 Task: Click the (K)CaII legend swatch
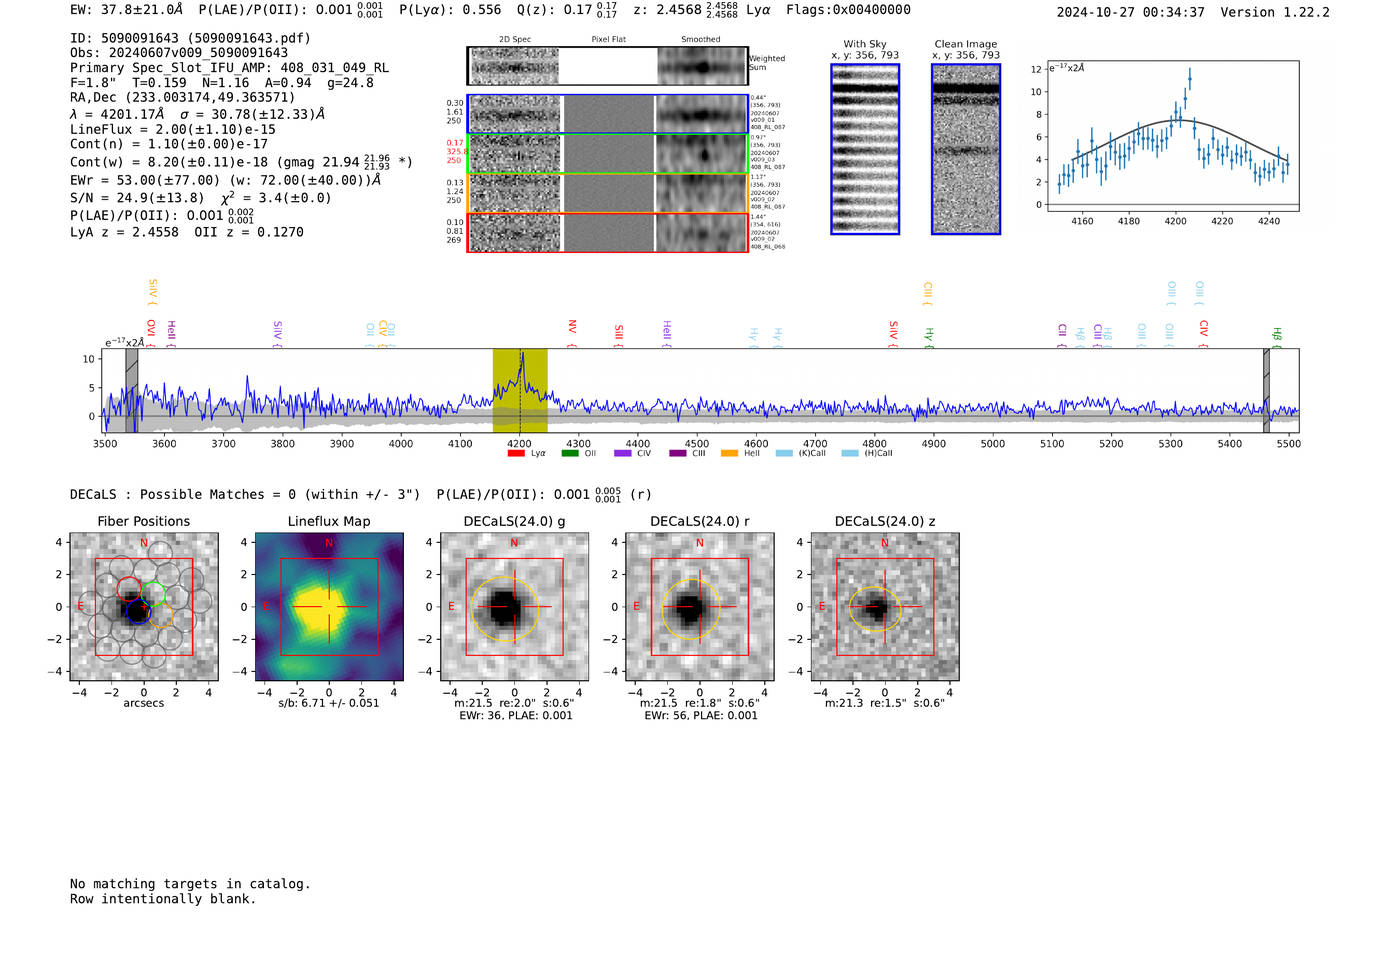point(784,453)
